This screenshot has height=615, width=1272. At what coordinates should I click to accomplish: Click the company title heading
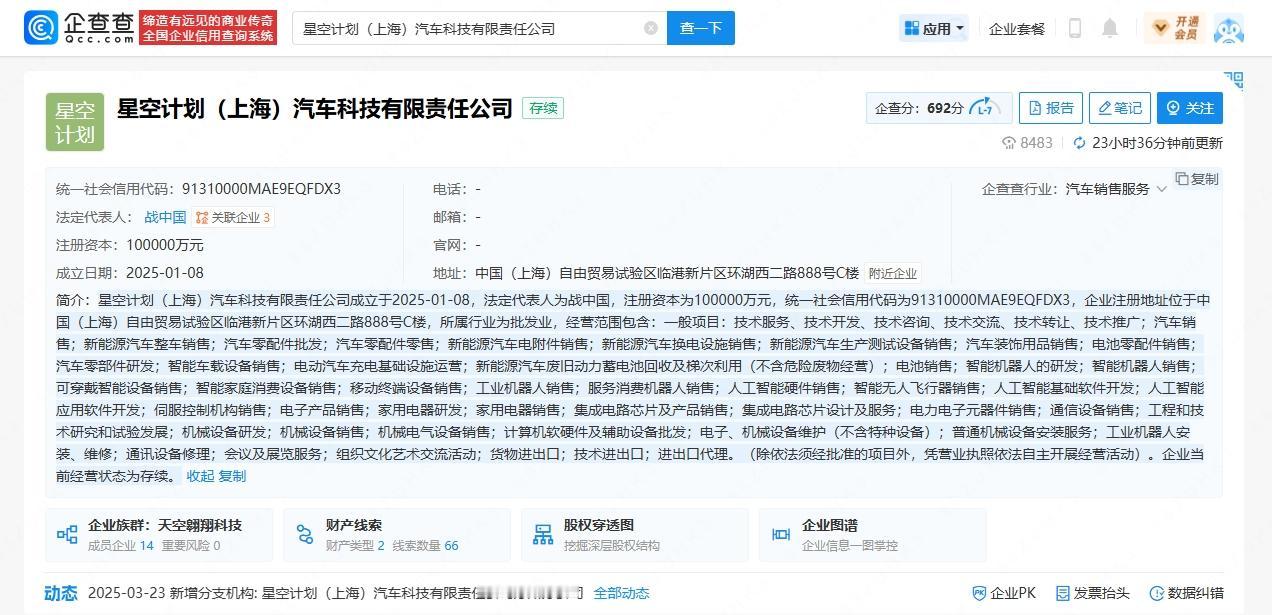pyautogui.click(x=315, y=108)
